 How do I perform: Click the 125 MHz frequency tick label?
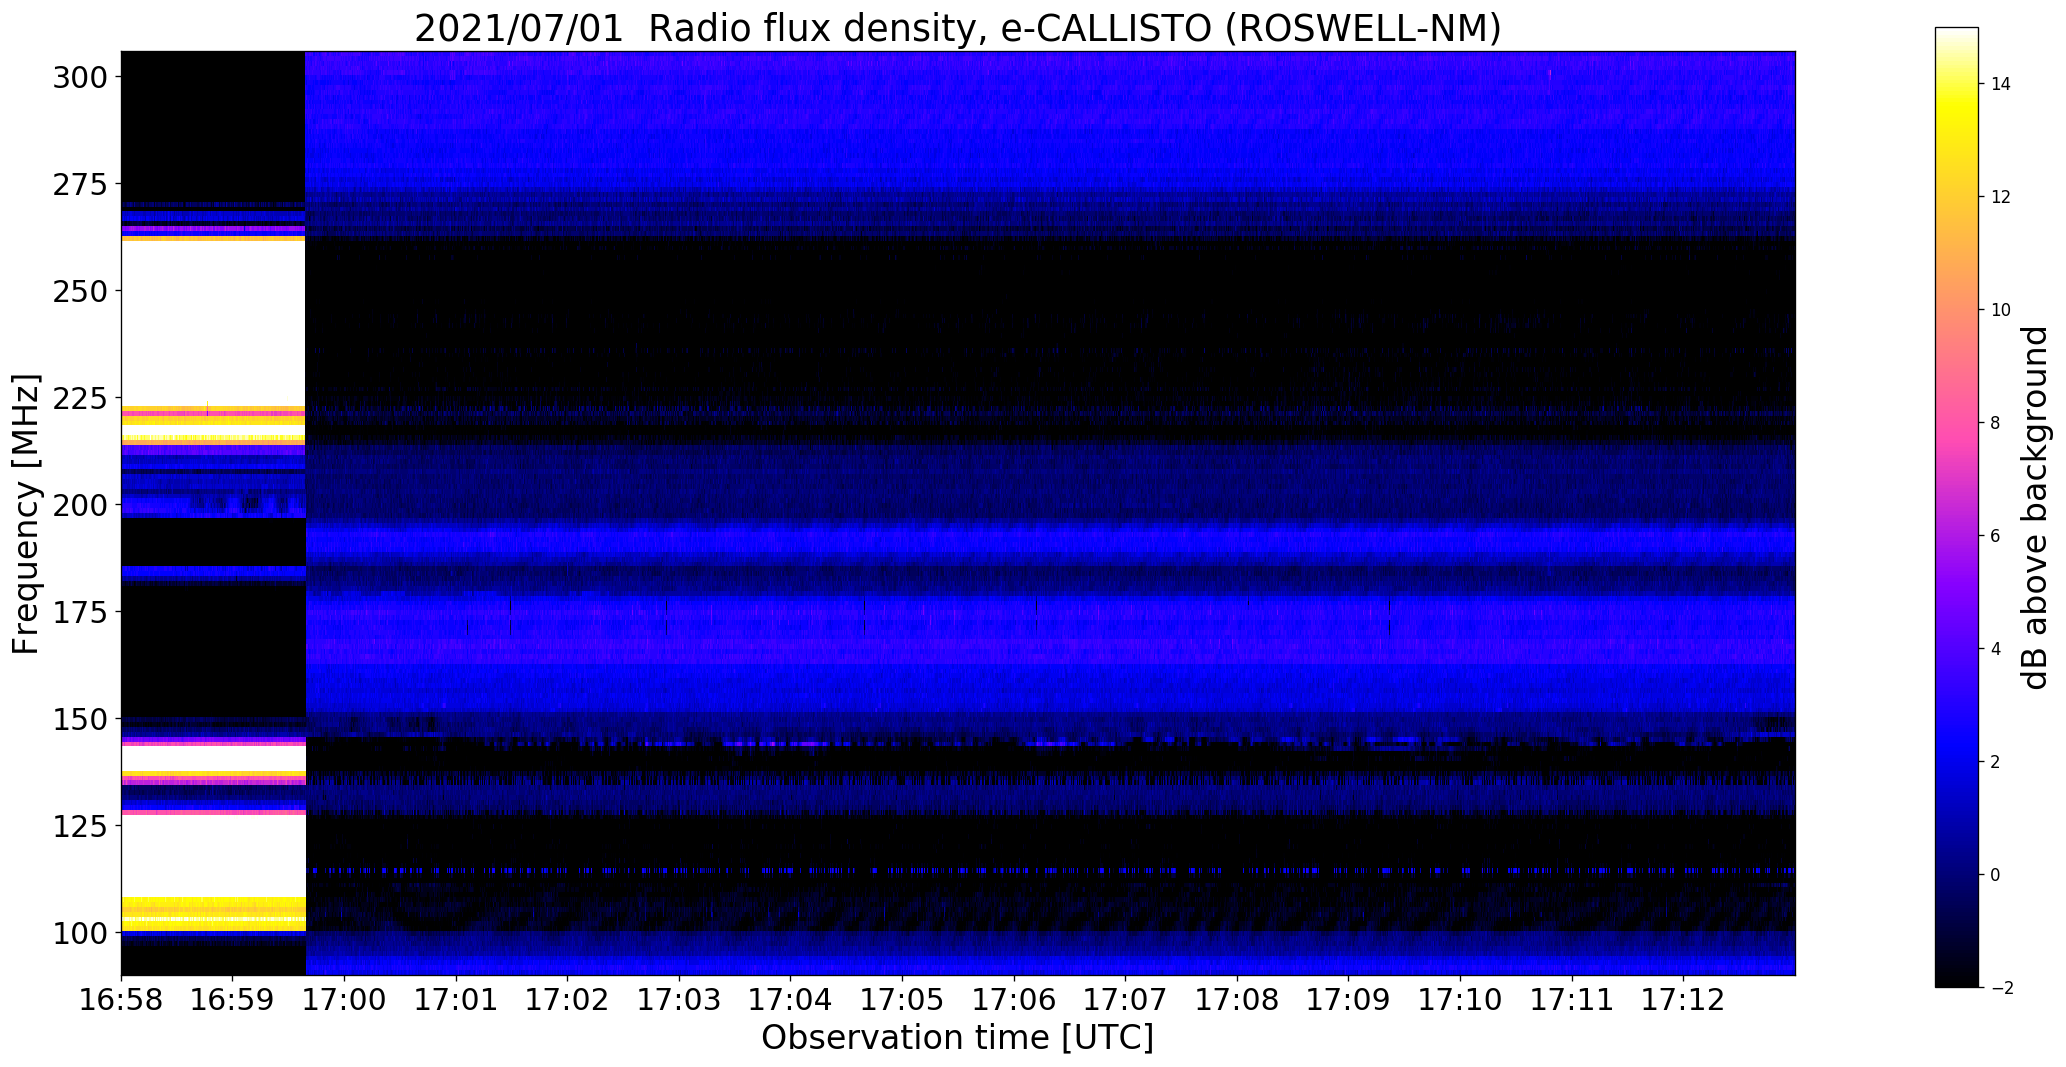80,826
